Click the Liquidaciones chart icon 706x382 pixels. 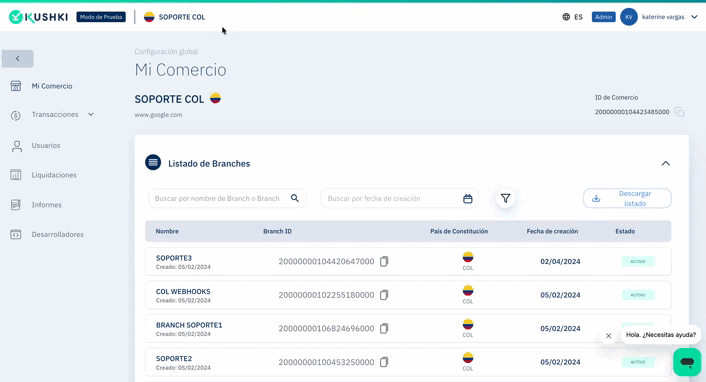(16, 175)
